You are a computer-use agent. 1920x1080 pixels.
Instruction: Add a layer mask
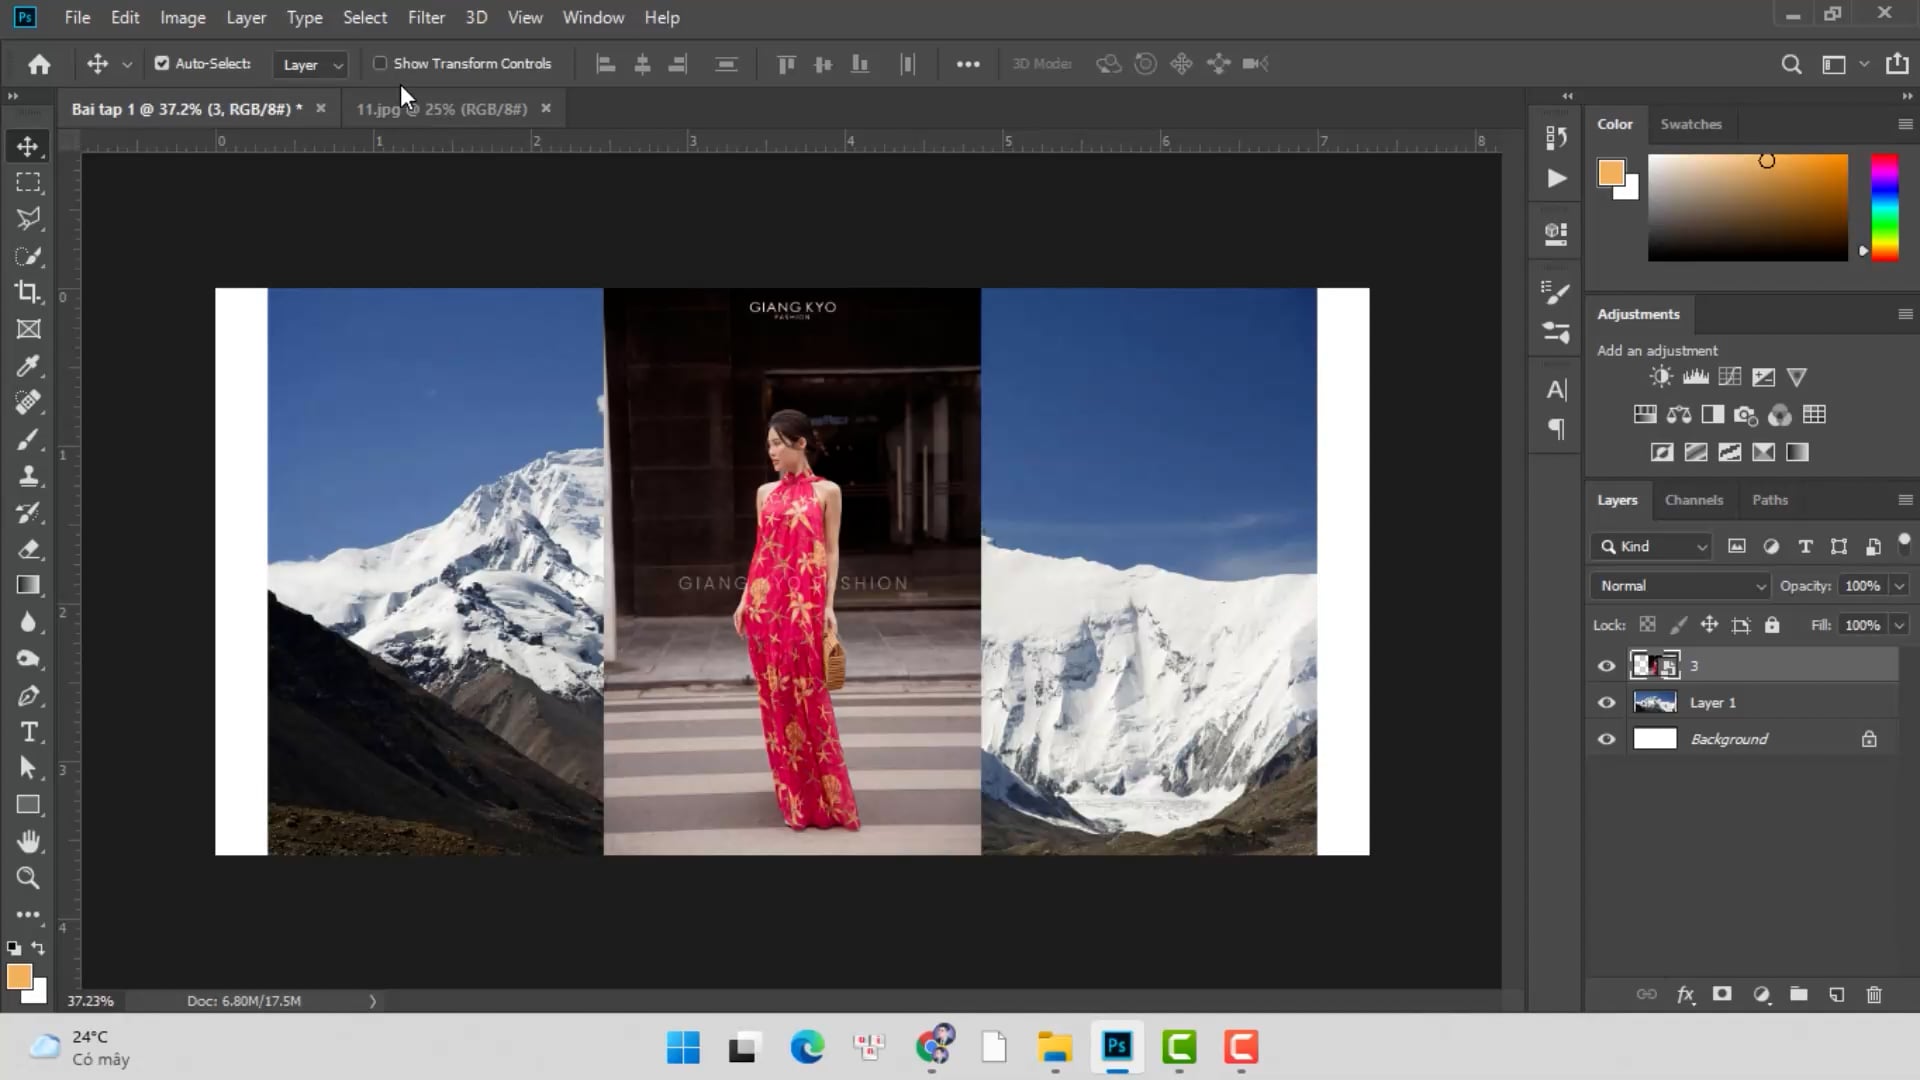(x=1722, y=994)
